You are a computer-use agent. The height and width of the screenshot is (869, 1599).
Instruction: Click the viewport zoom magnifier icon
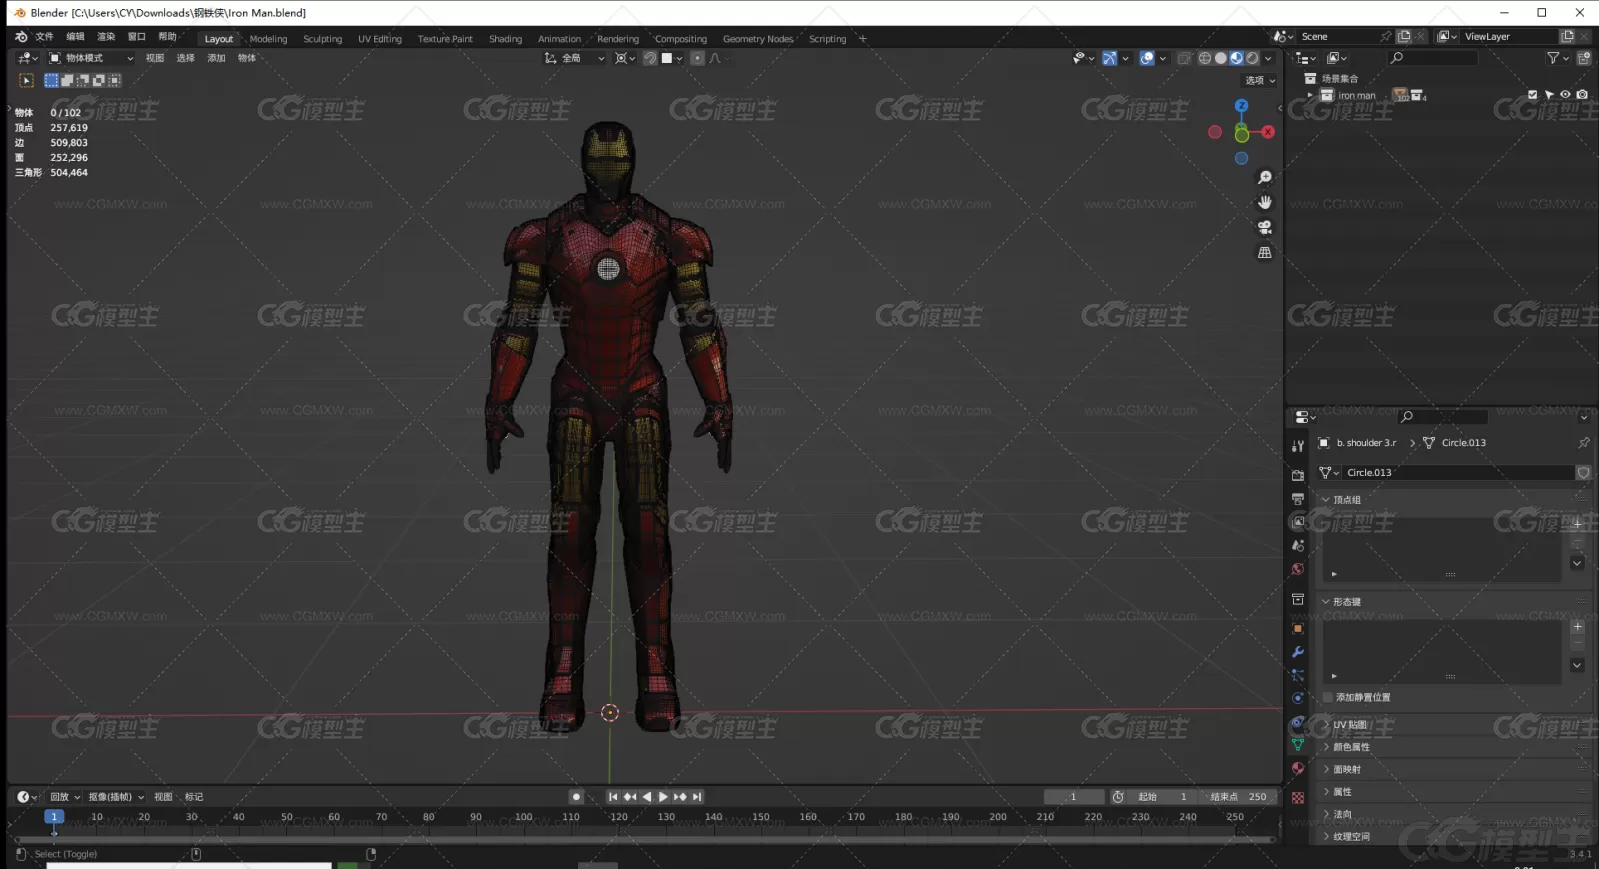point(1265,177)
